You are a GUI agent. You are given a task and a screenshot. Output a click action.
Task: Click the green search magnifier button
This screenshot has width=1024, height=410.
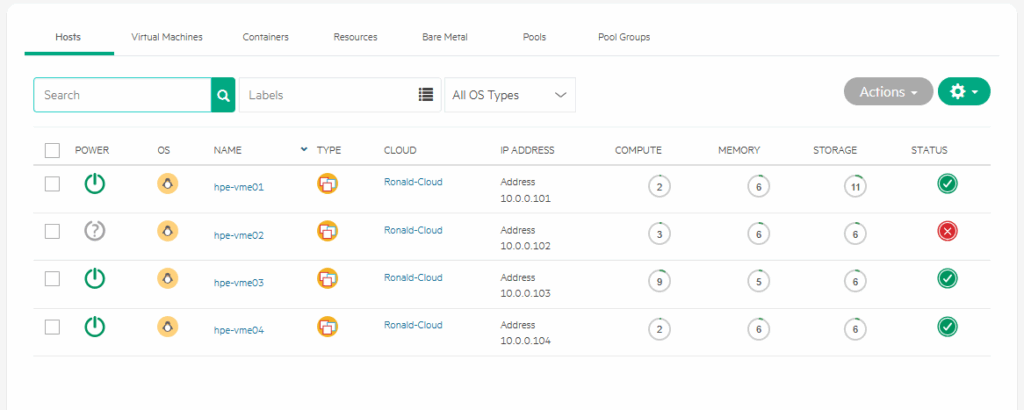tap(222, 94)
